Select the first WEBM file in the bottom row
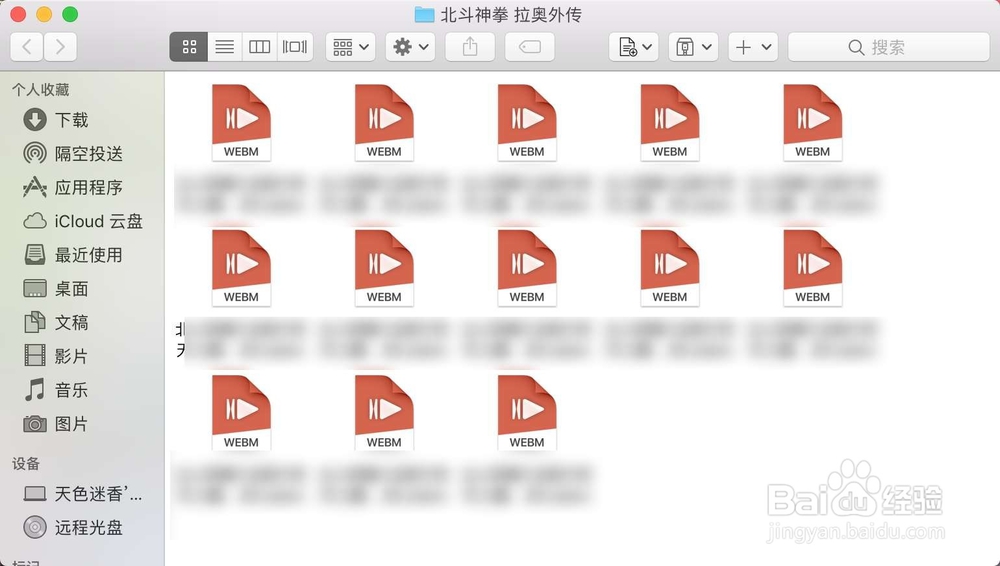 pyautogui.click(x=241, y=413)
